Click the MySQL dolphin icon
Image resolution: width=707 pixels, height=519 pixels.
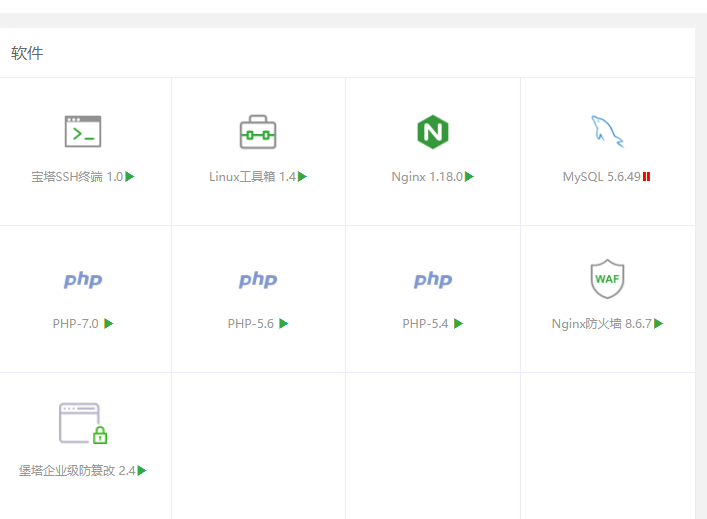tap(607, 131)
